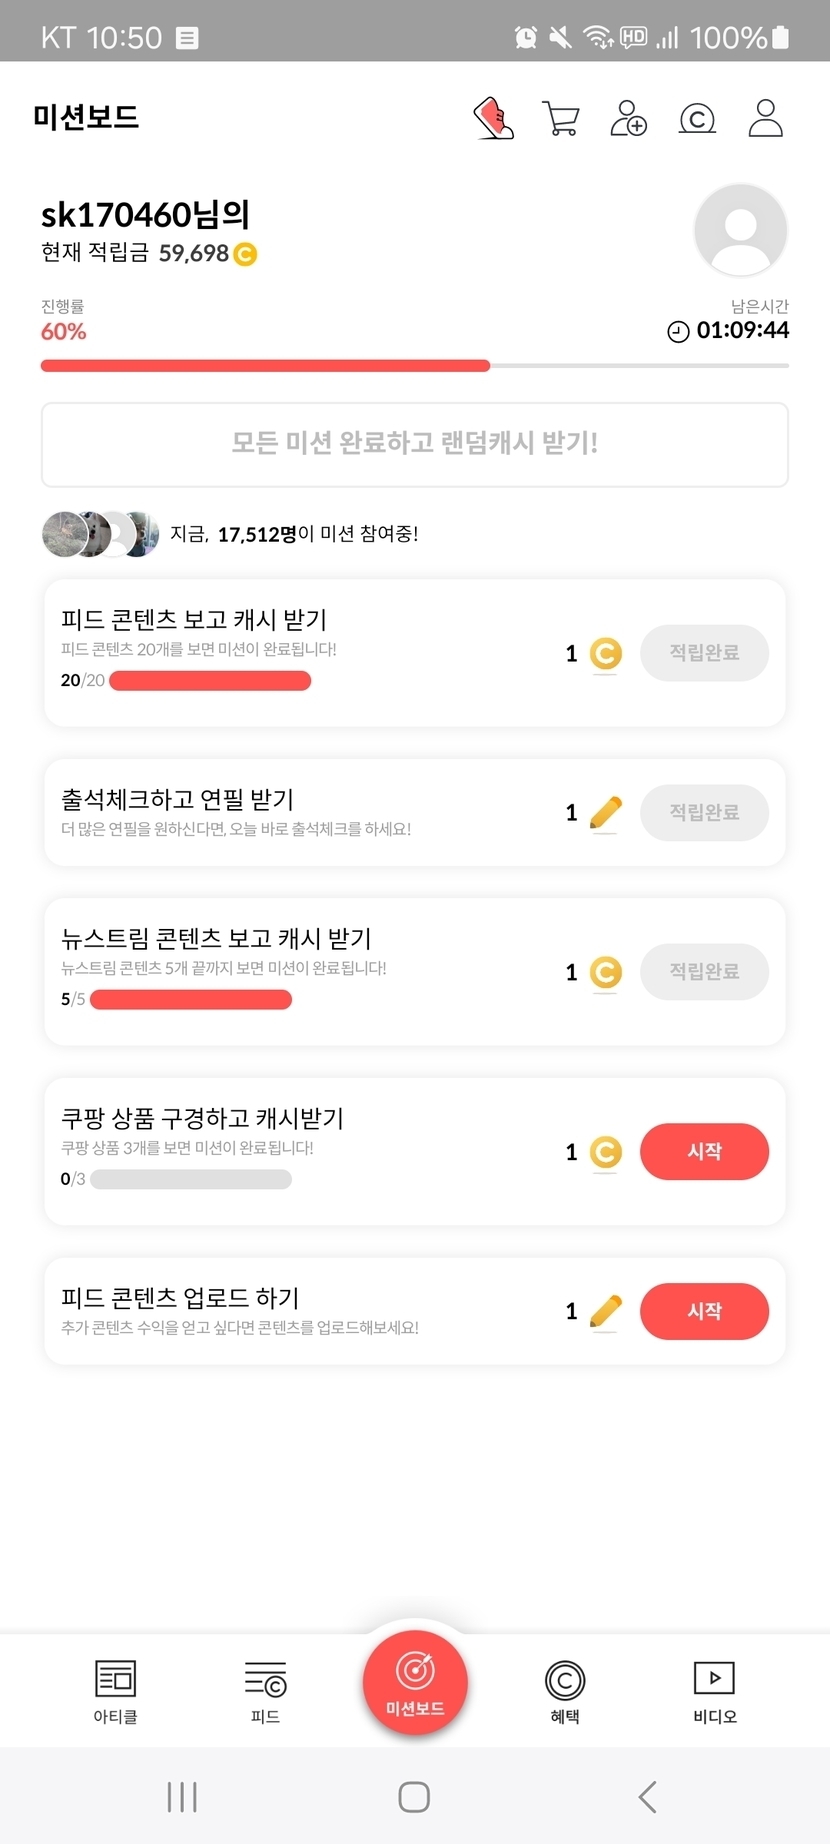
Task: Tap 적립완료 for feed content mission
Action: [704, 653]
